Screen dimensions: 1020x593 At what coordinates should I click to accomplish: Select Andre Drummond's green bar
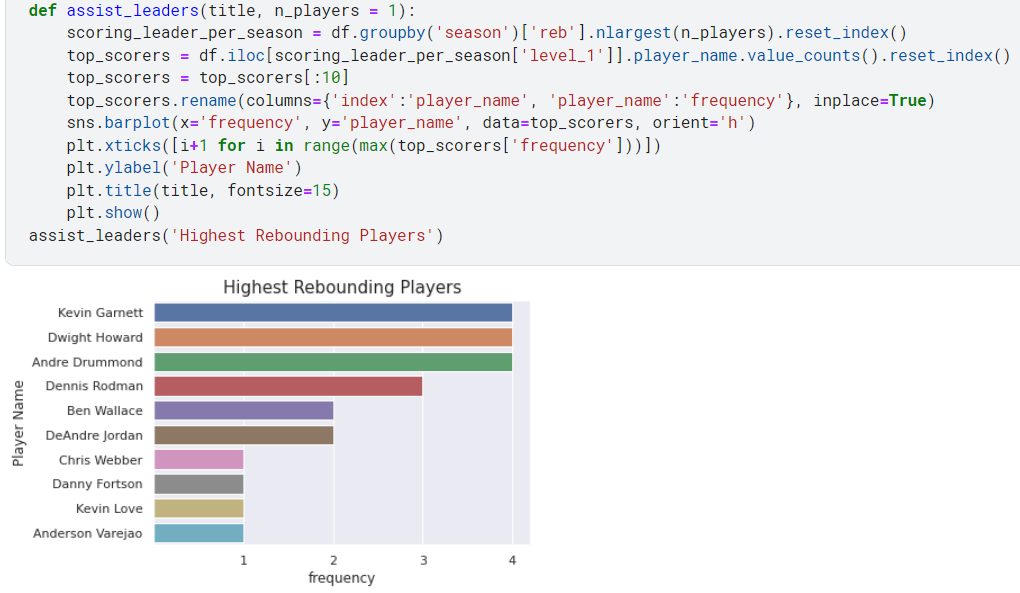(x=330, y=361)
